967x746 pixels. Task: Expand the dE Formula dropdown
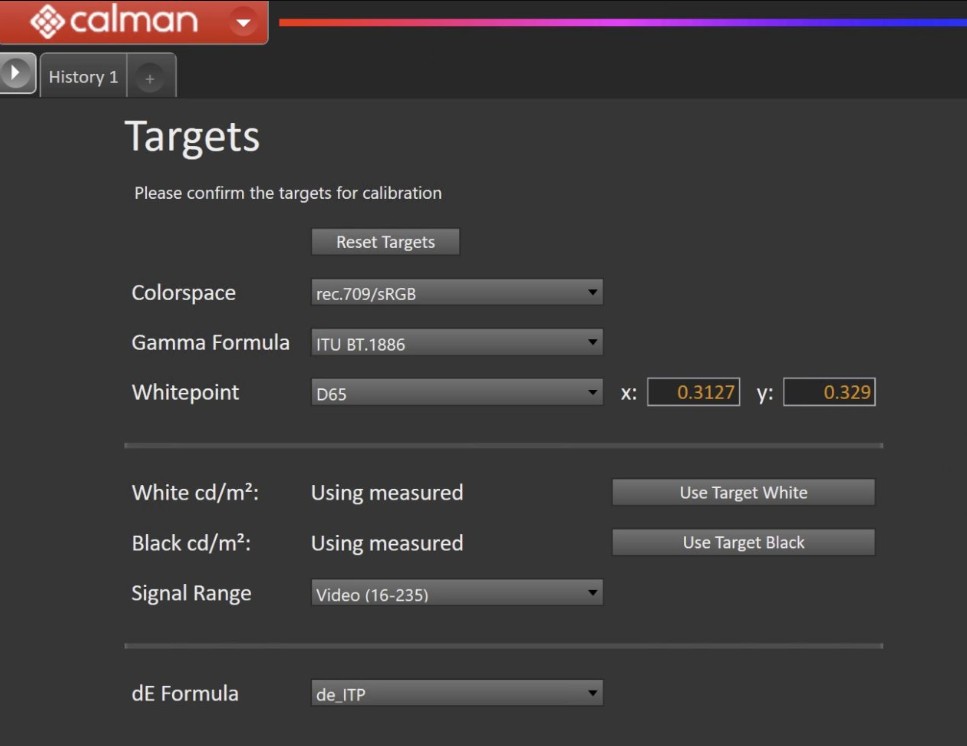point(456,694)
